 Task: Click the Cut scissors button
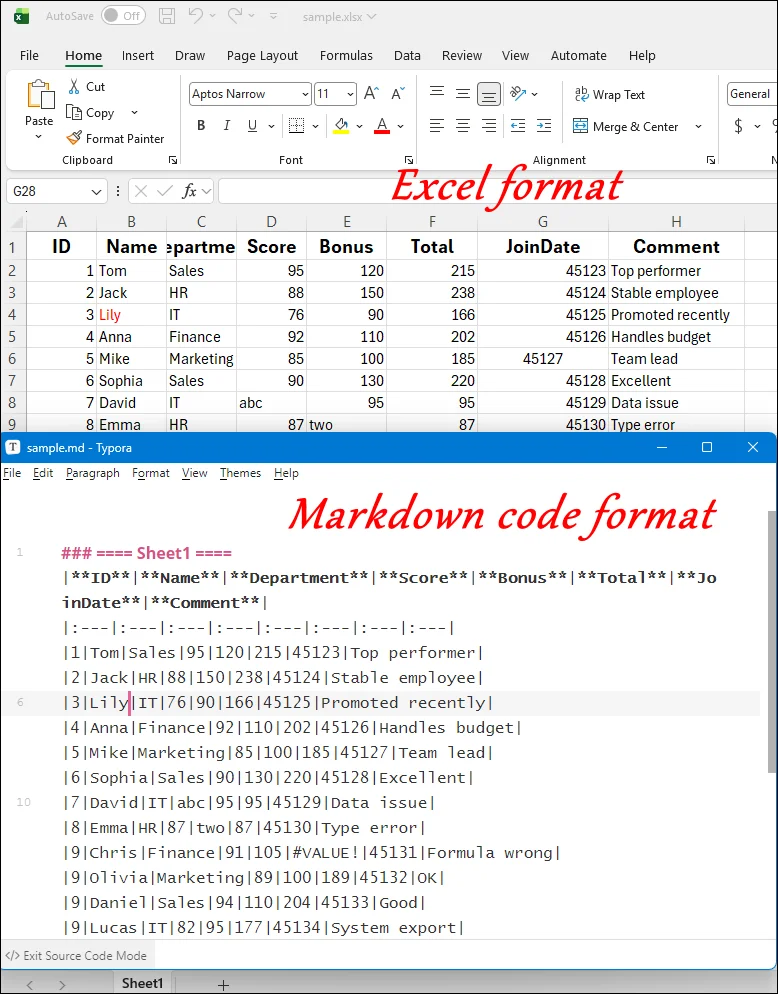click(x=86, y=87)
